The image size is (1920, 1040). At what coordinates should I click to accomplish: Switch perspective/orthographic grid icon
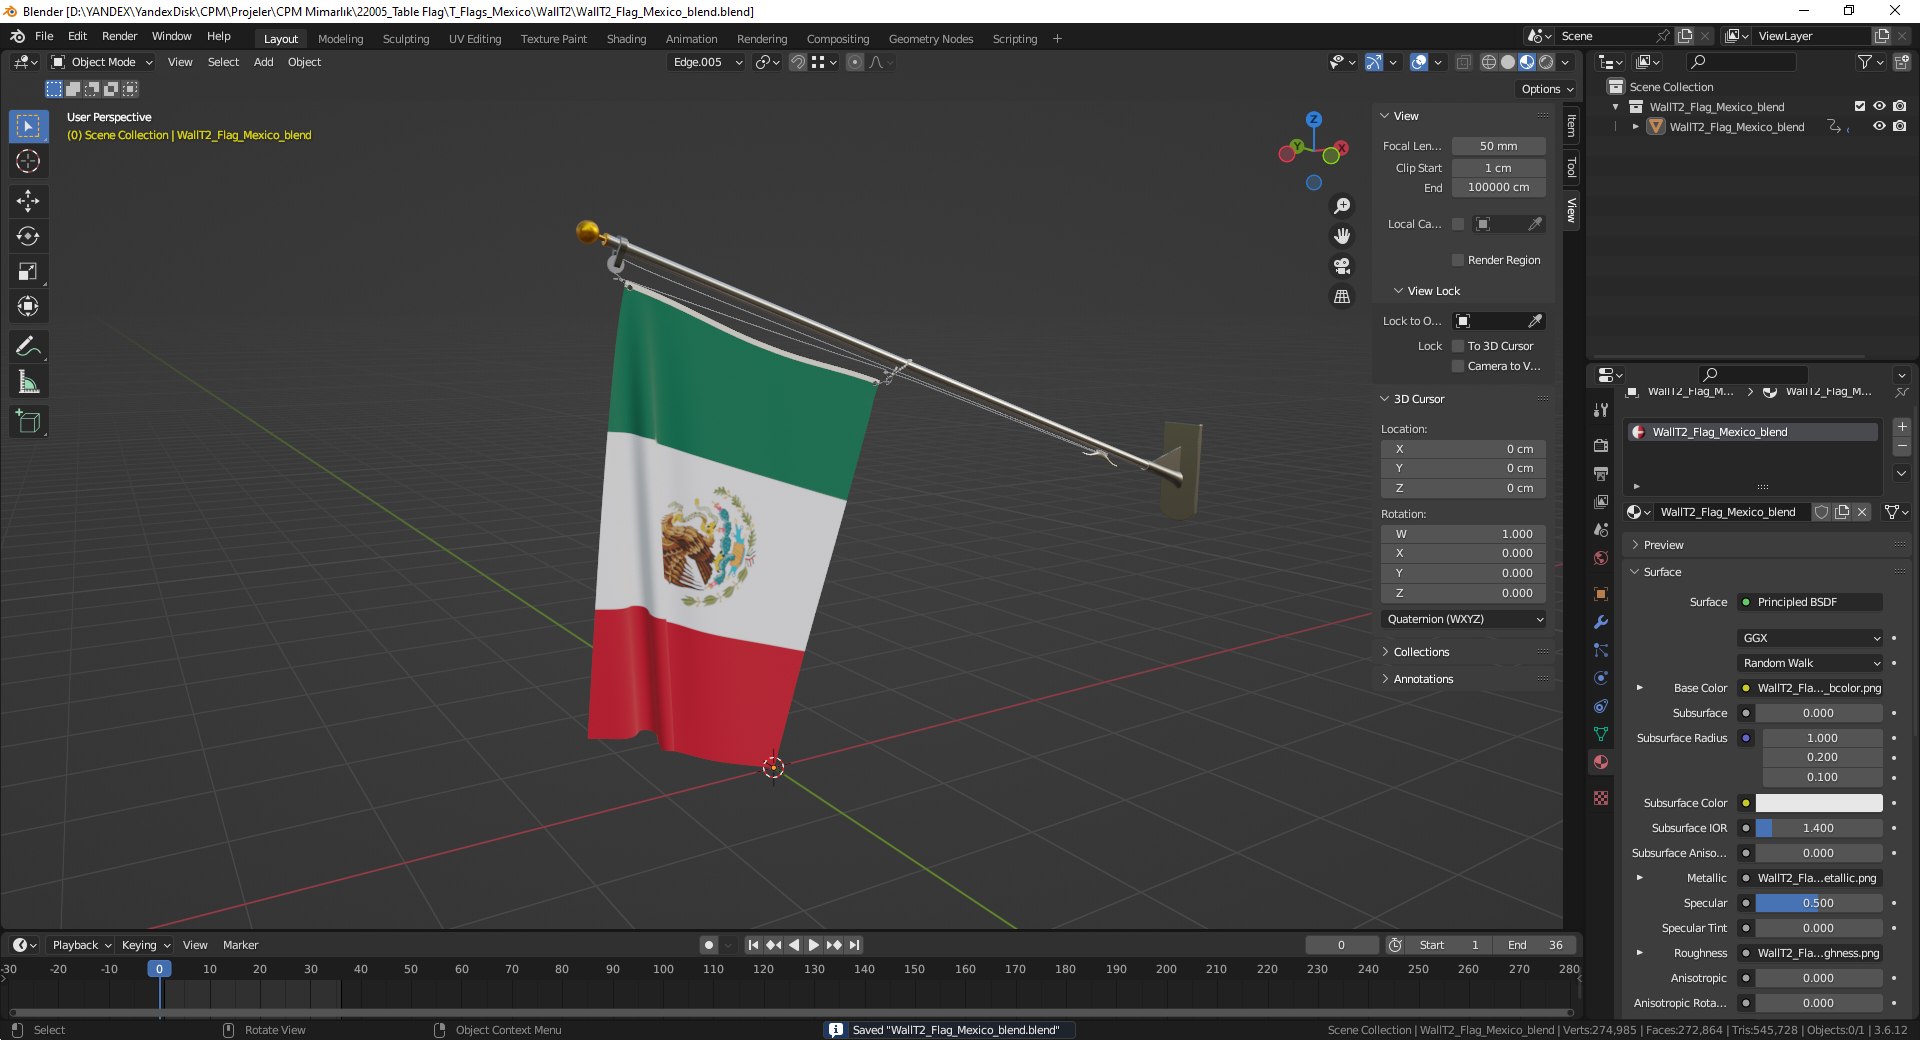point(1342,296)
